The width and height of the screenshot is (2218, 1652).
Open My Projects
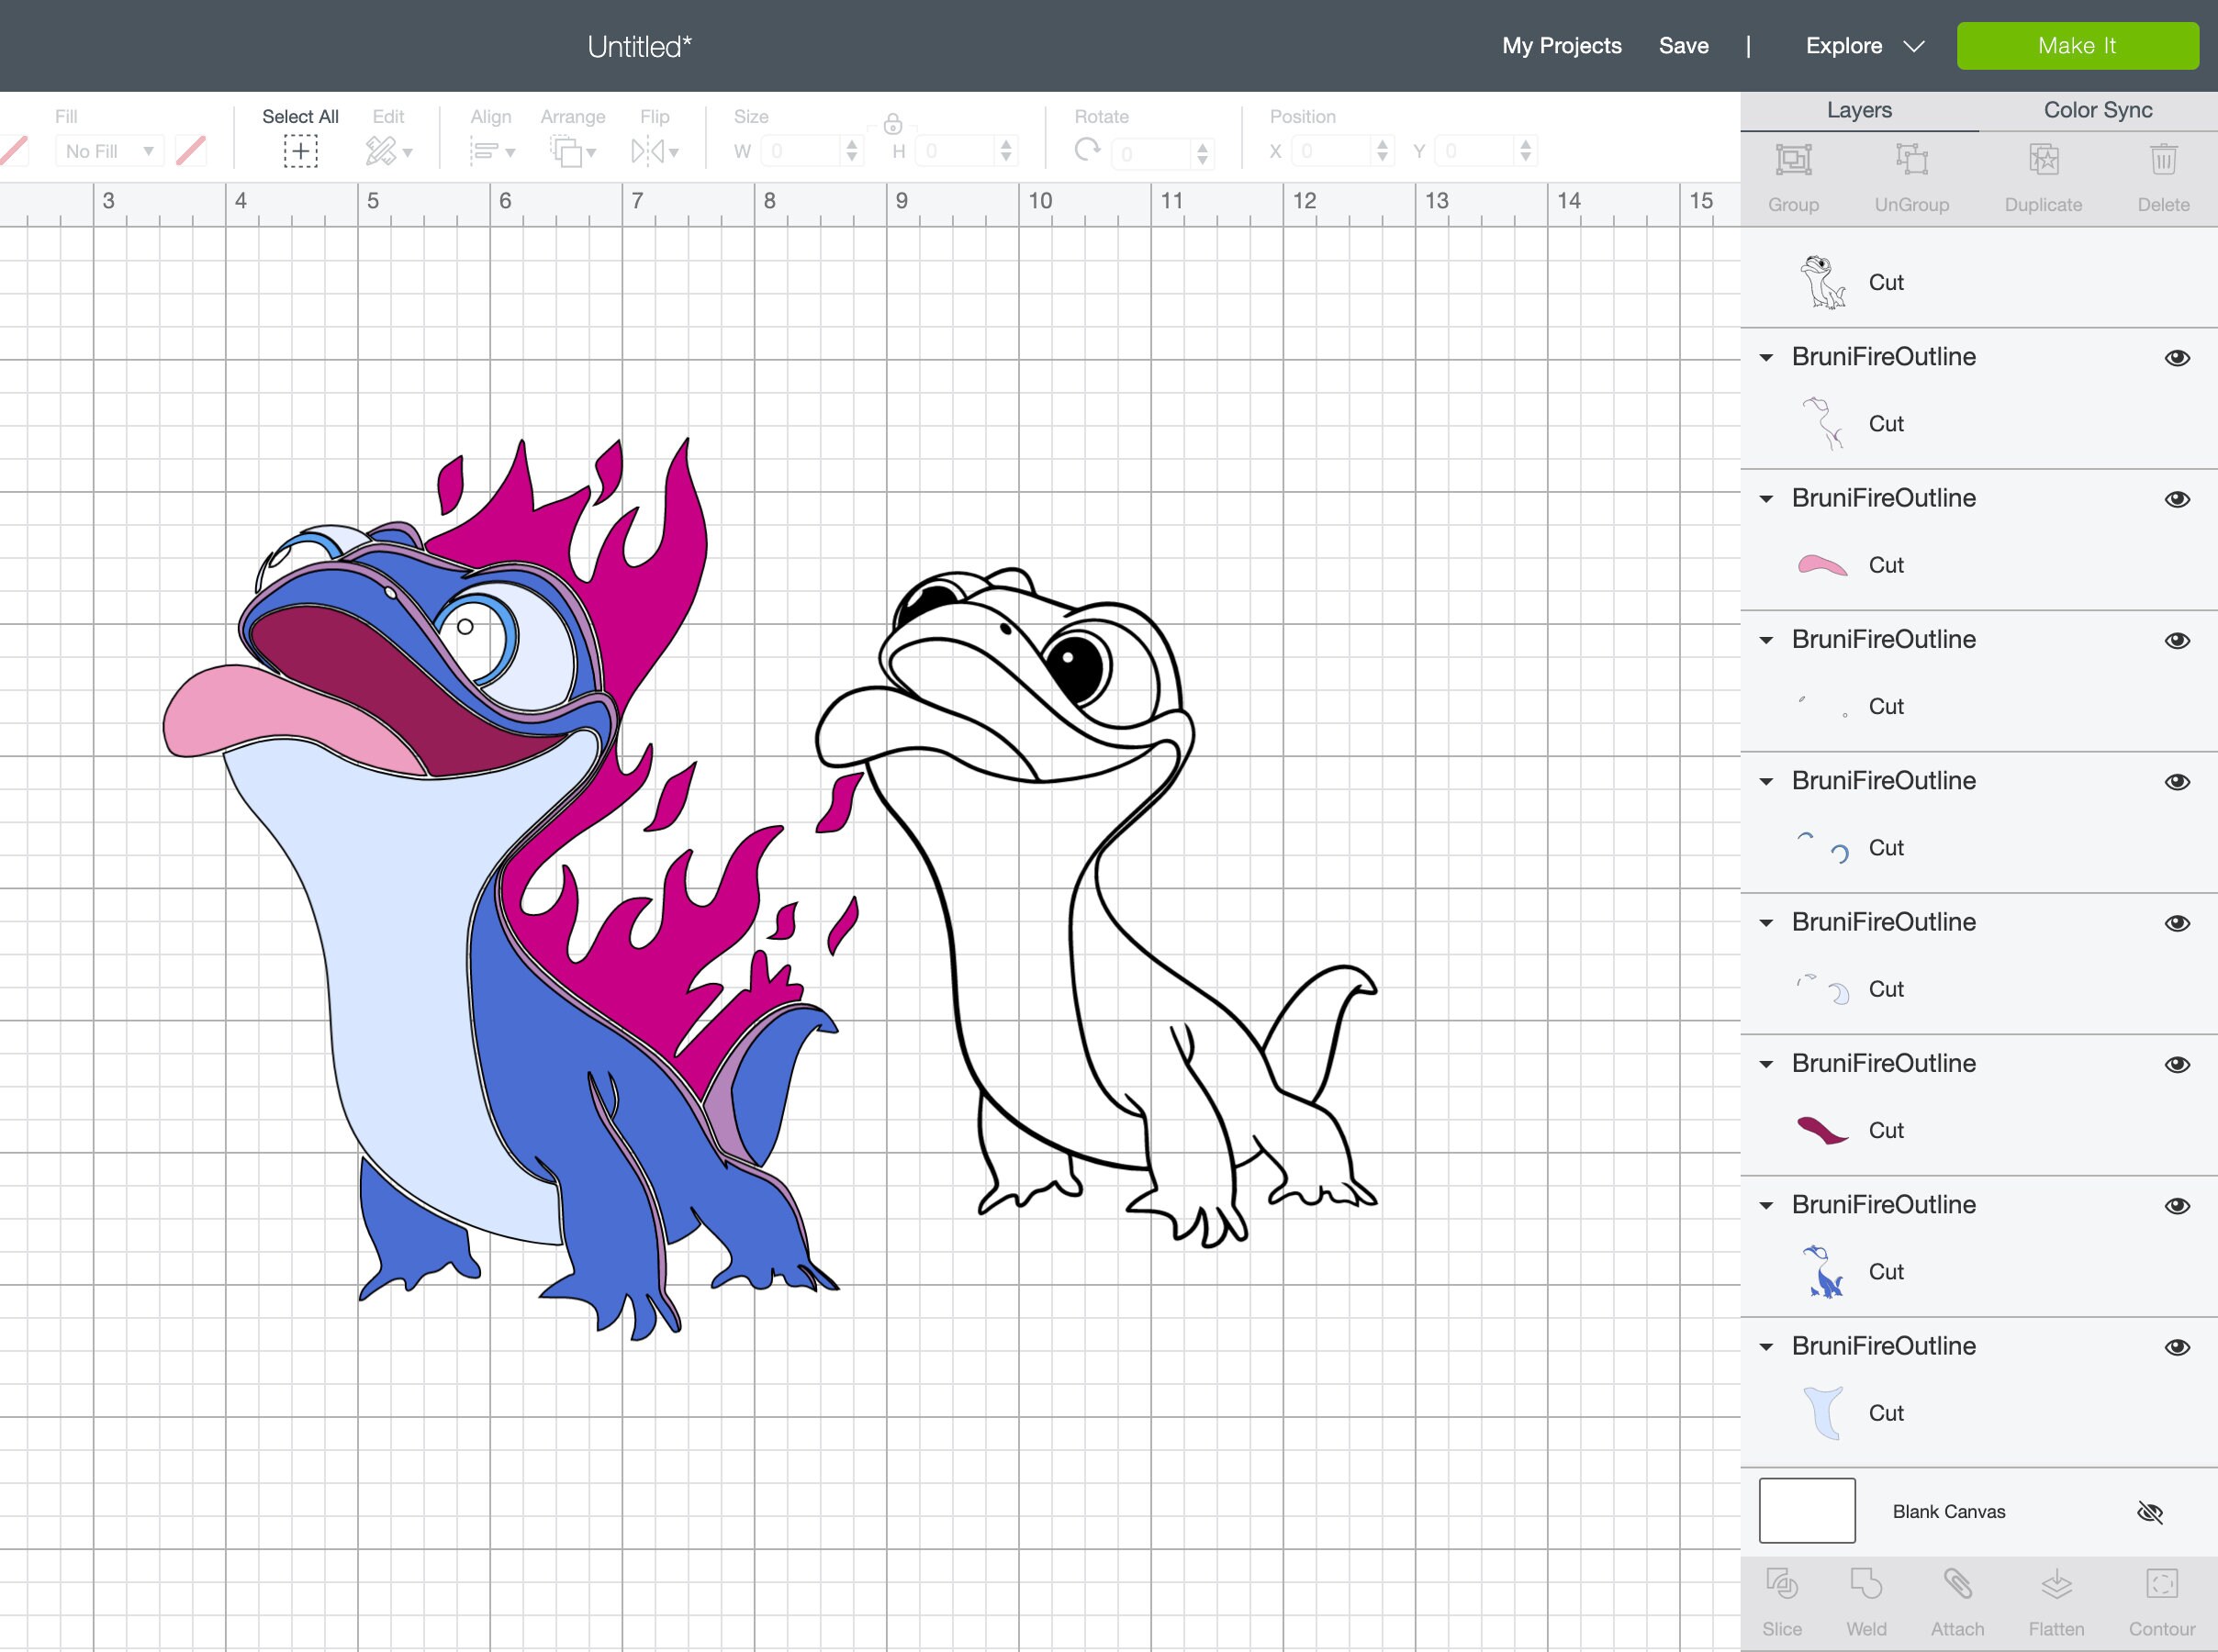(1561, 45)
